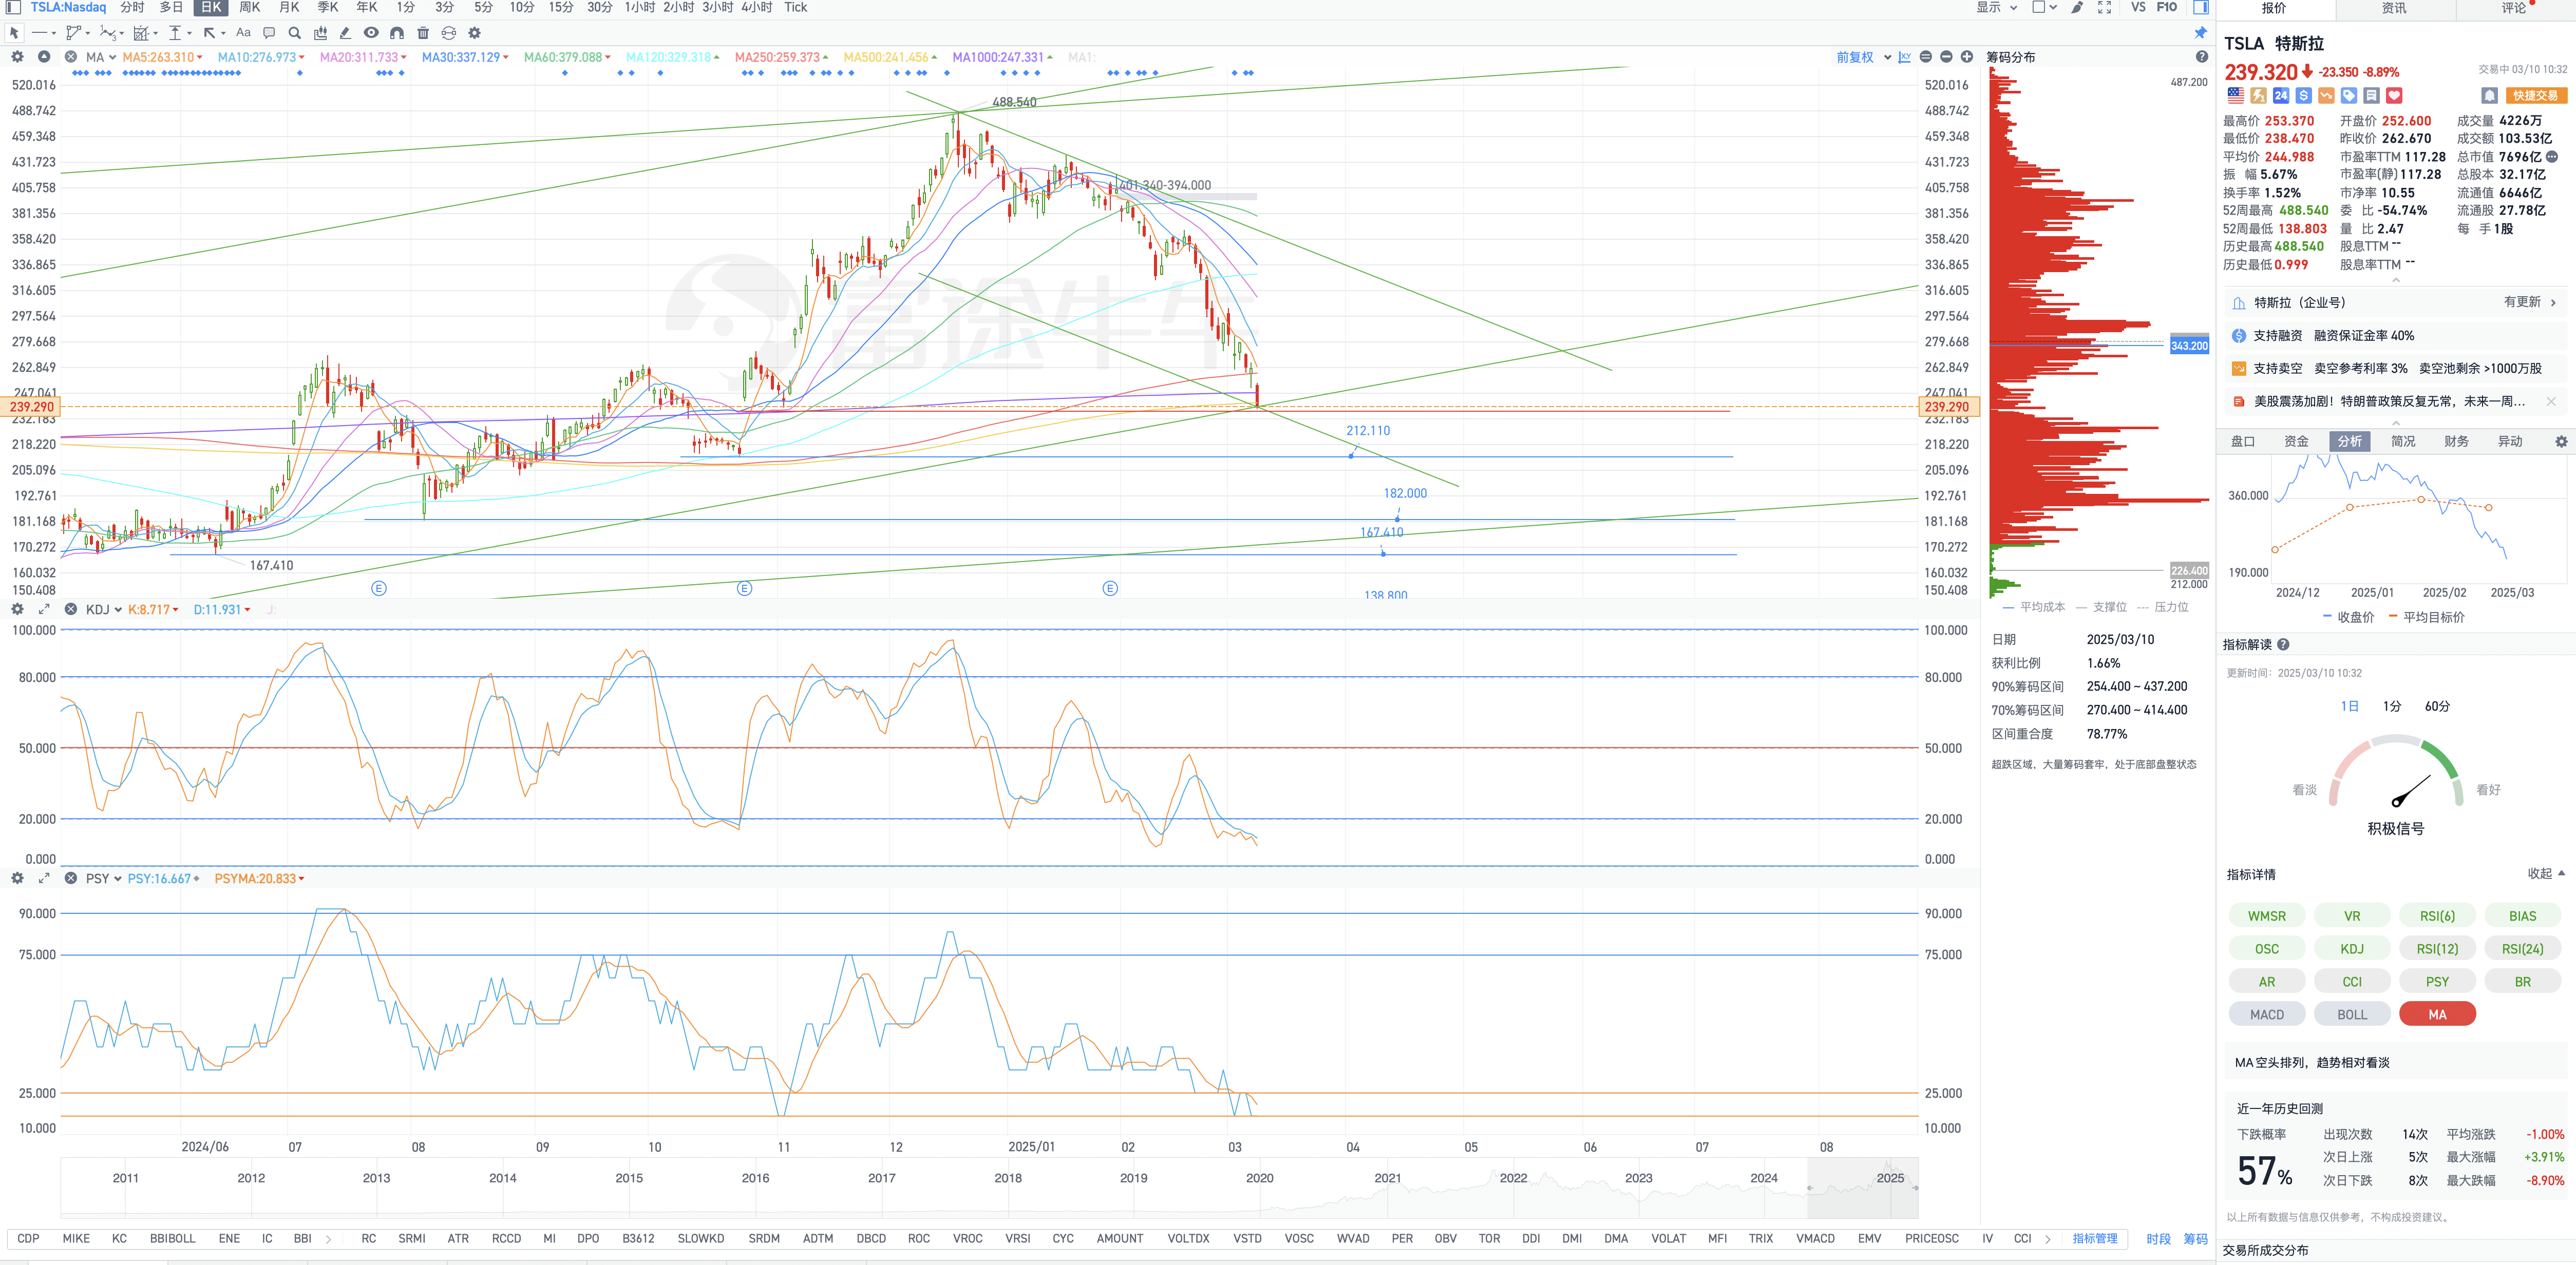Toggle the blue pin for toolbar
2576x1265 pixels.
(x=2200, y=33)
